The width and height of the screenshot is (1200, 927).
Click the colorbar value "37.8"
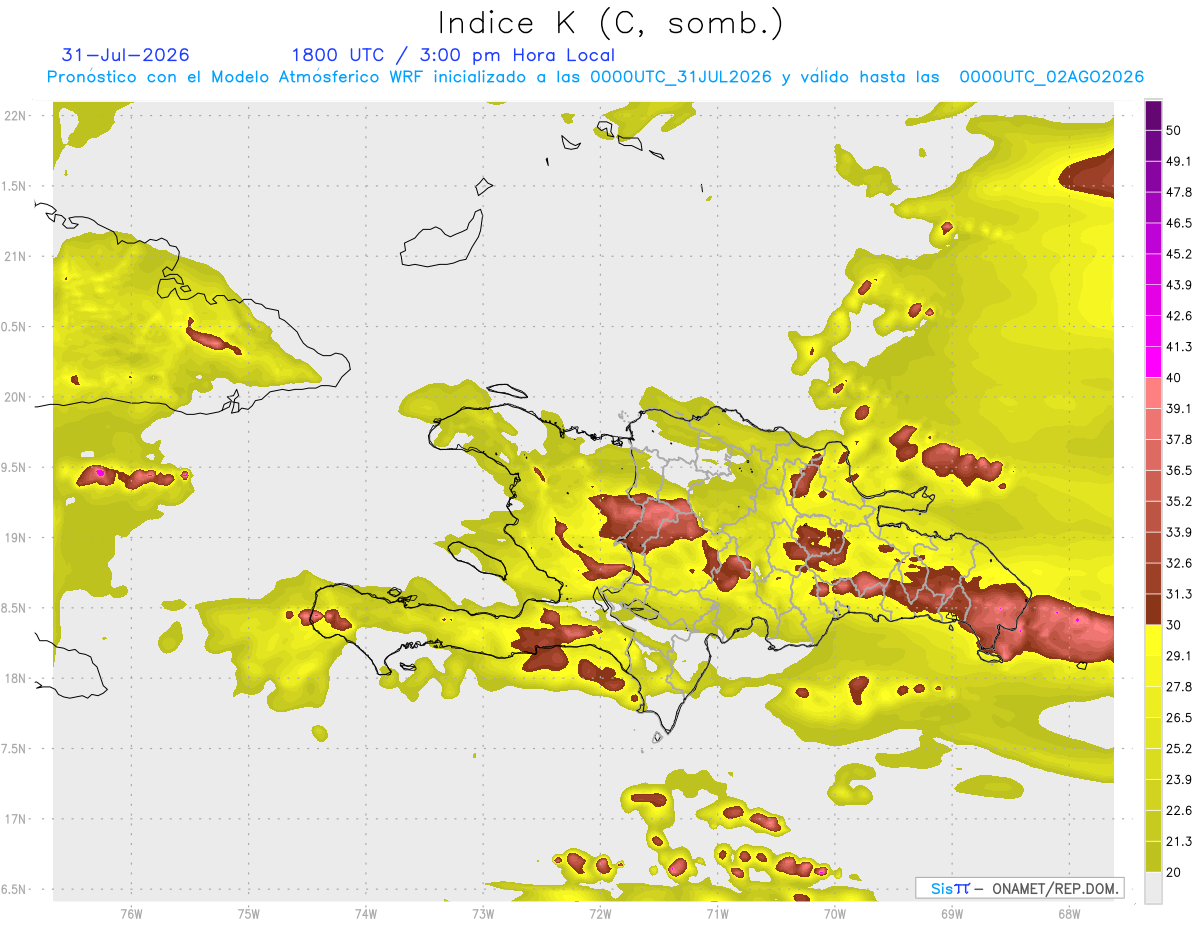[1178, 440]
